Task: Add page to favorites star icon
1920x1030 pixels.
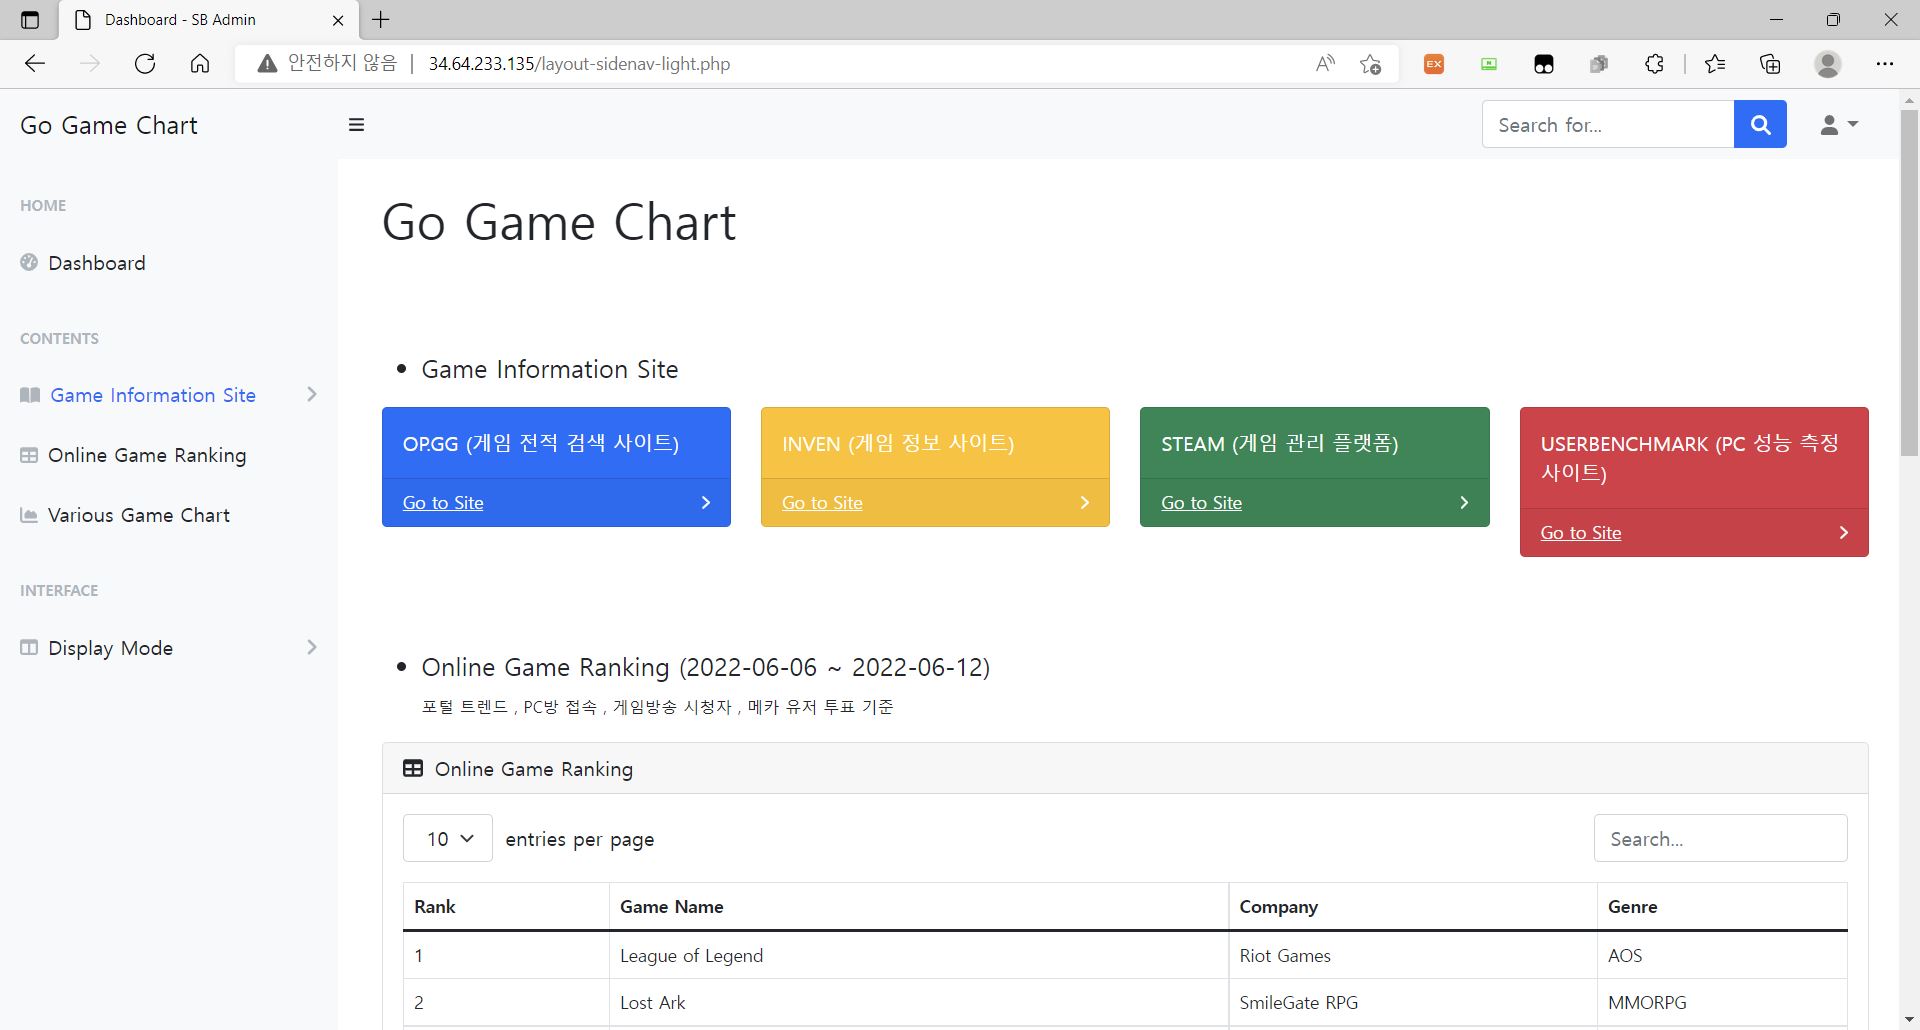Action: 1371,64
